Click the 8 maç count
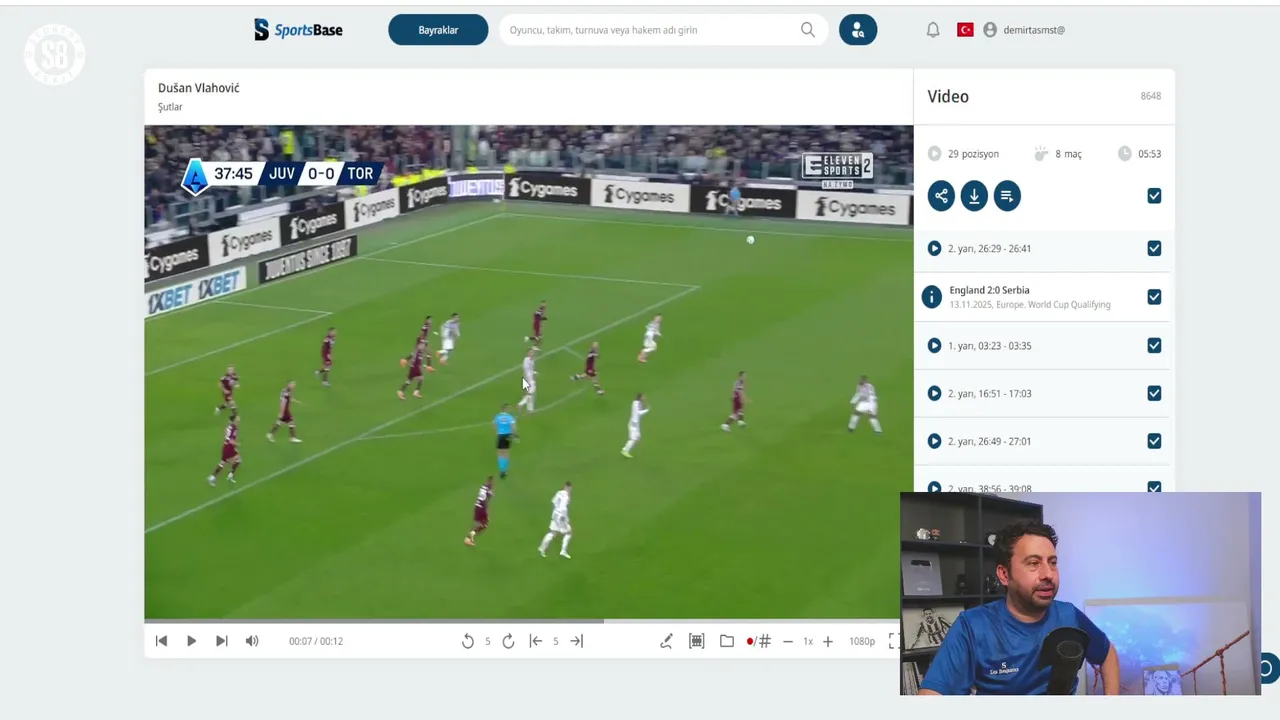Viewport: 1280px width, 720px height. [1068, 154]
